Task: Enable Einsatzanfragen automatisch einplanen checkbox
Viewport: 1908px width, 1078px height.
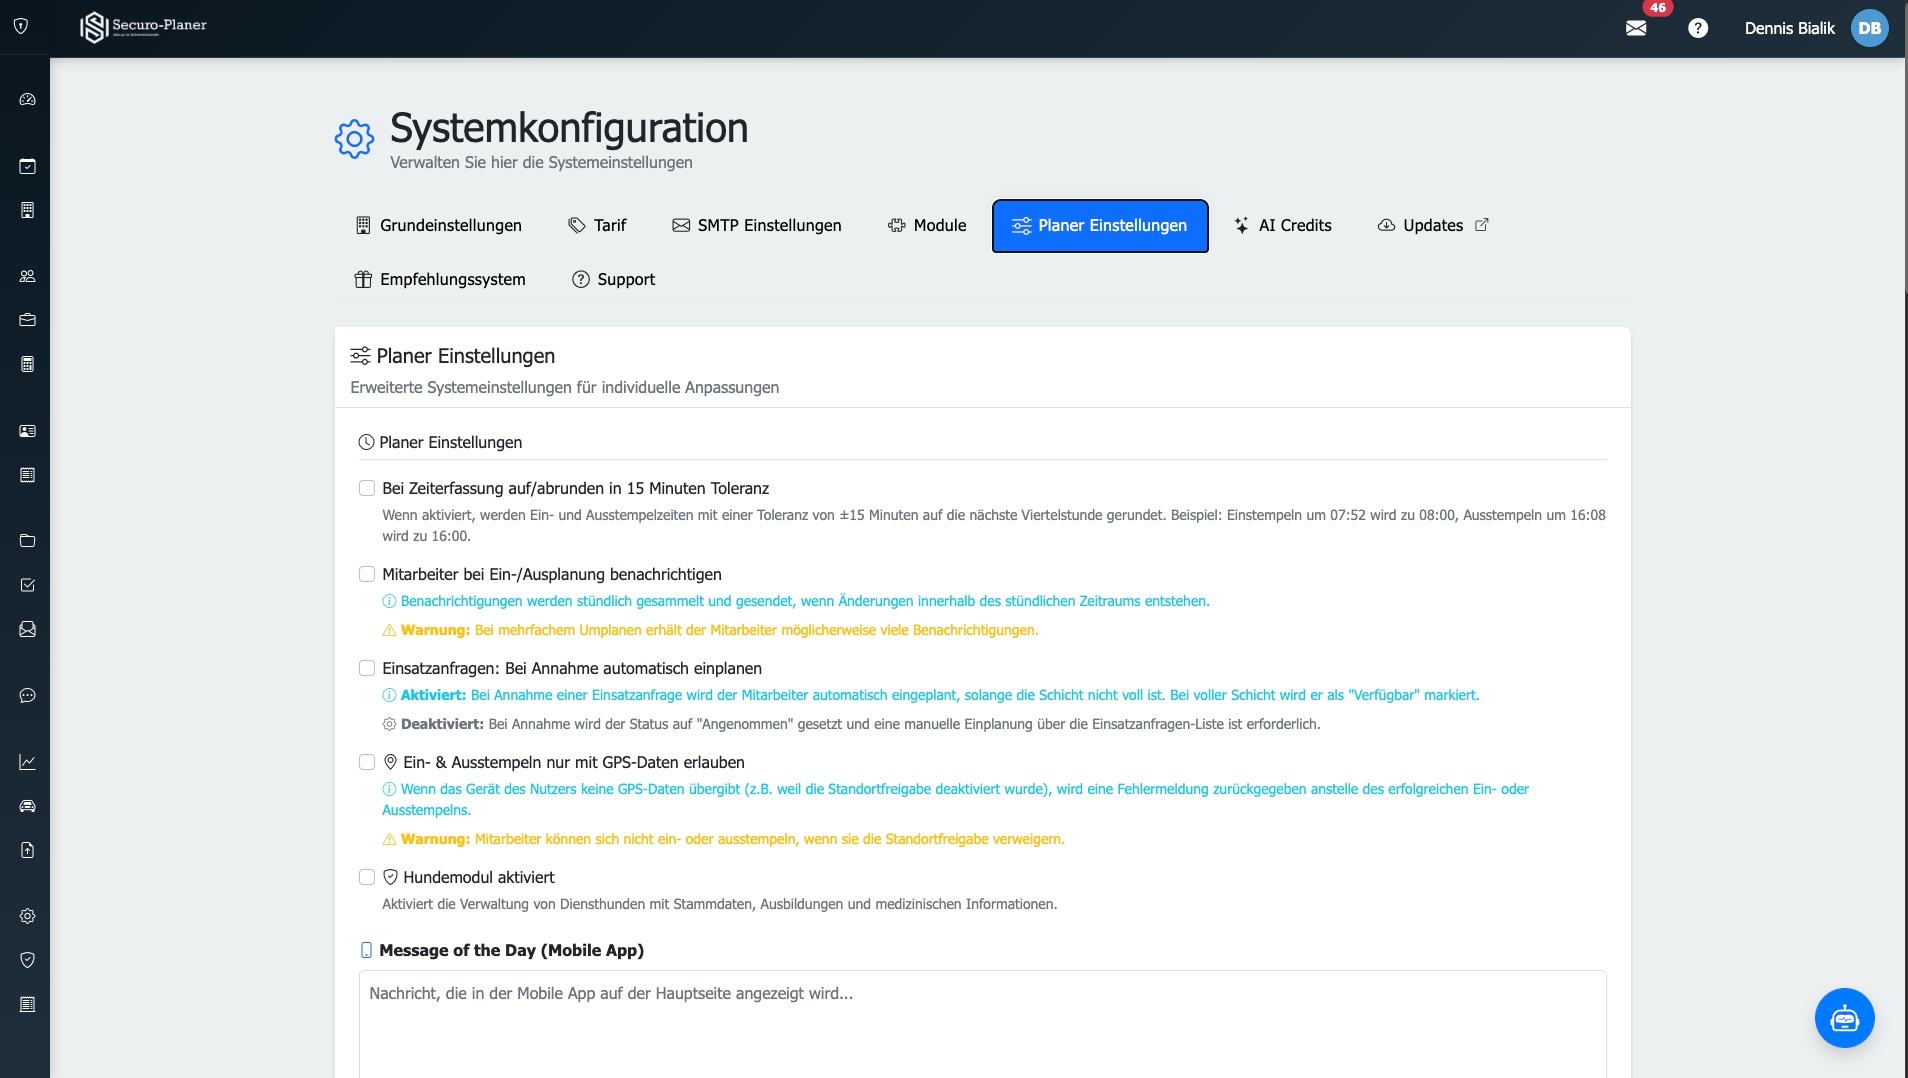Action: (x=367, y=668)
